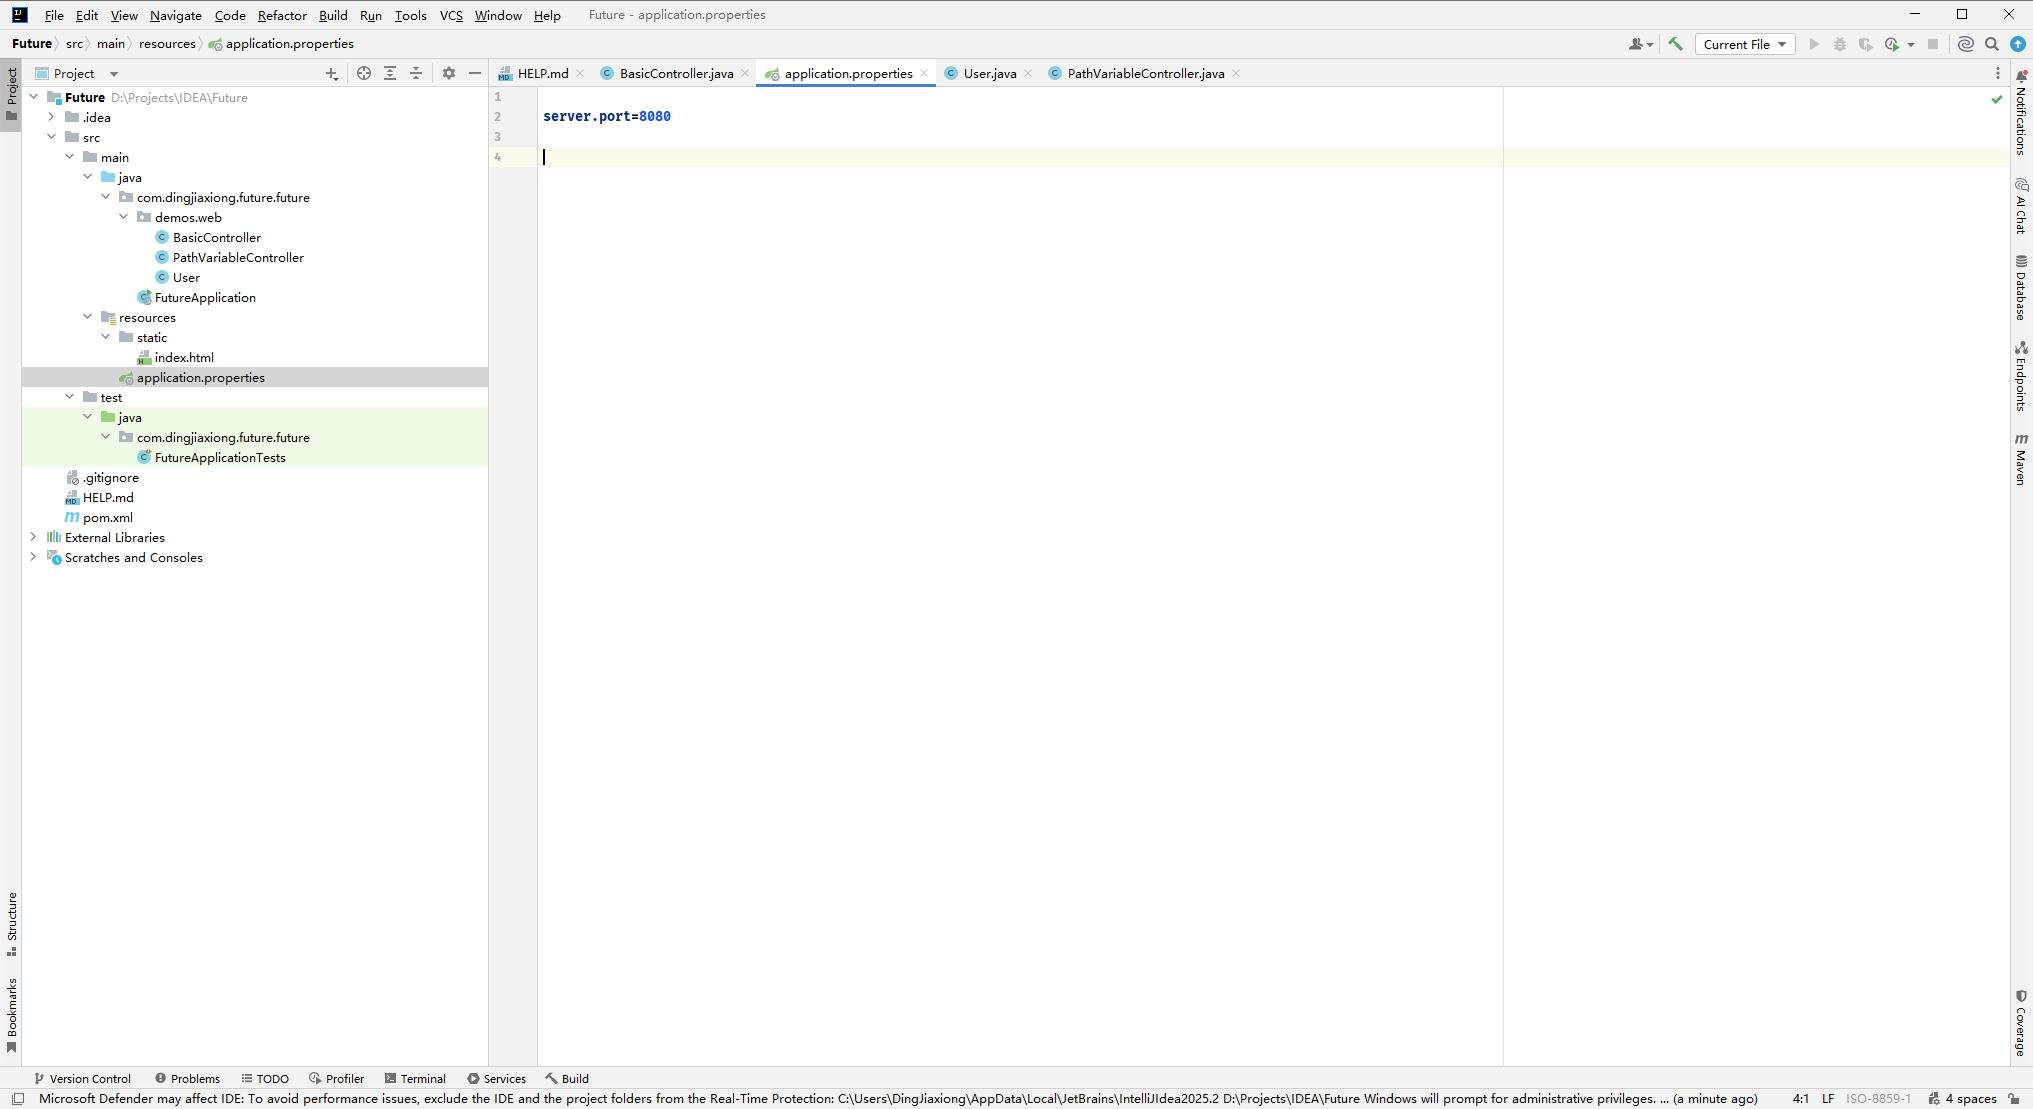
Task: Toggle the Structure tool window
Action: (x=12, y=924)
